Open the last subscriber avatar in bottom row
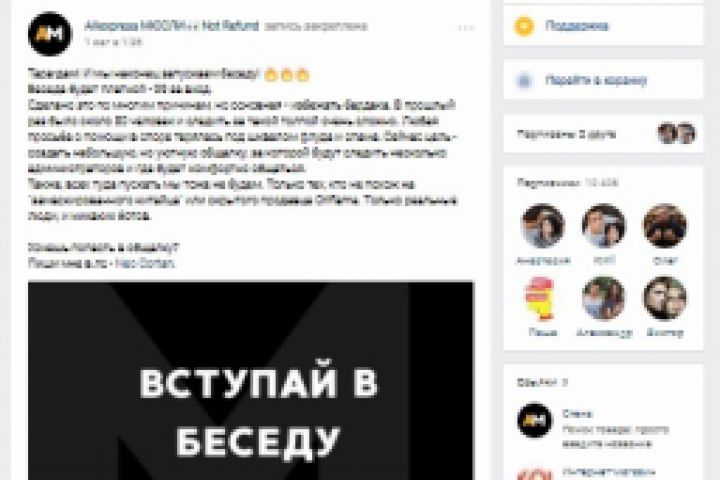 [x=665, y=299]
